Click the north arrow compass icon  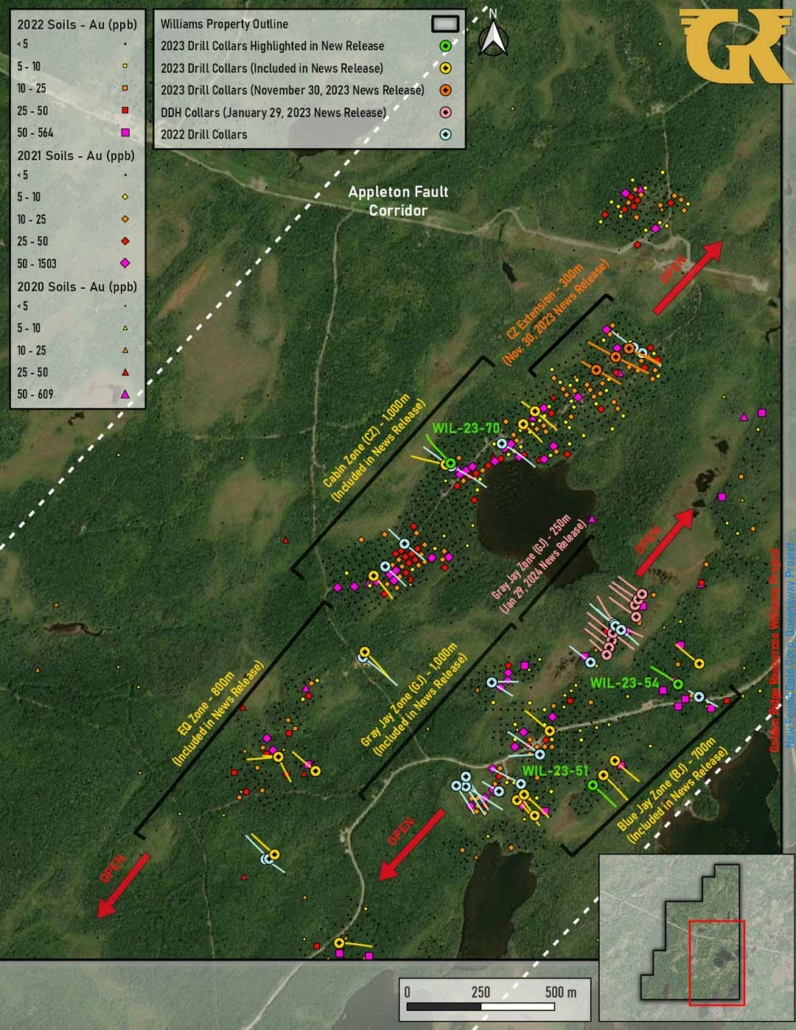(493, 34)
